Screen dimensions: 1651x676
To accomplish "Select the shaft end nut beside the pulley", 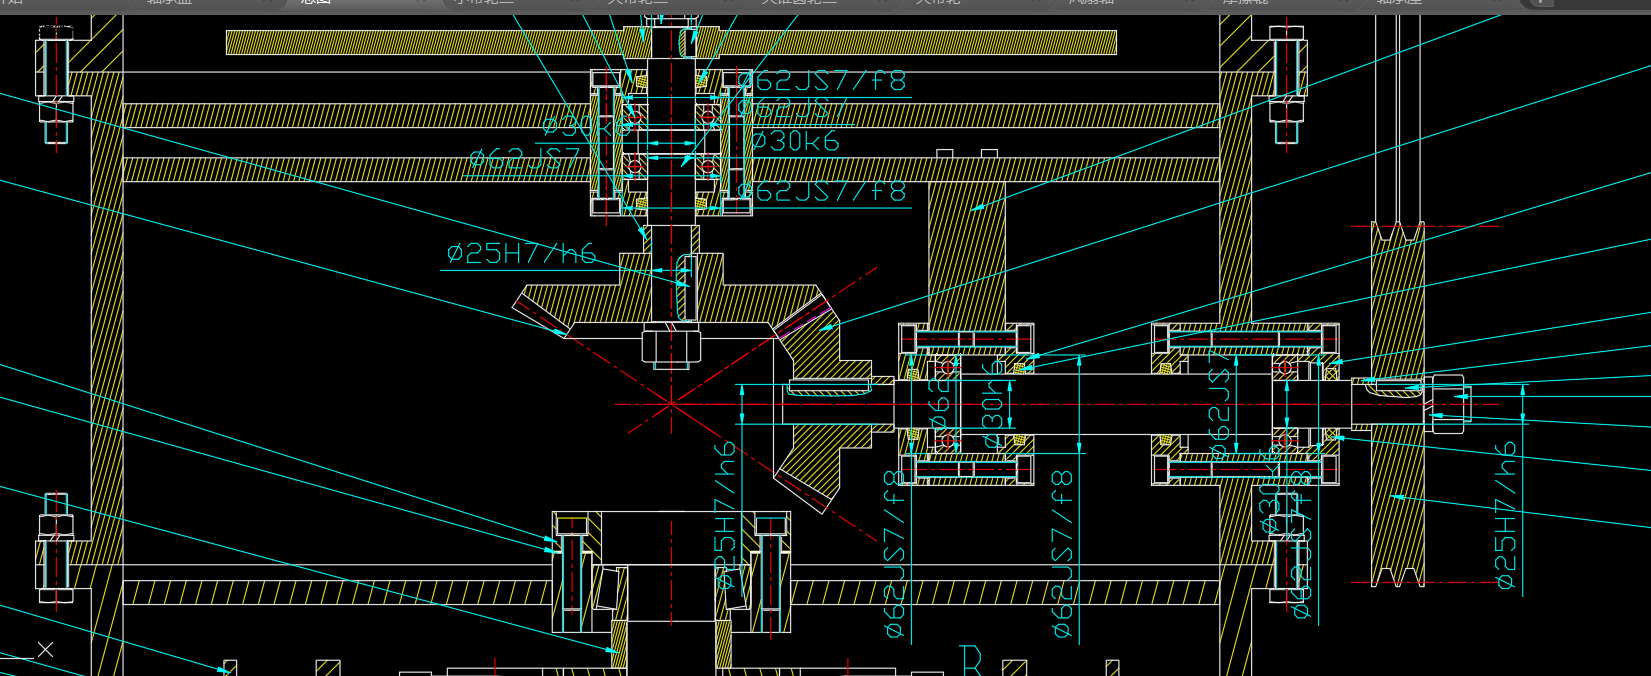I will point(1446,404).
